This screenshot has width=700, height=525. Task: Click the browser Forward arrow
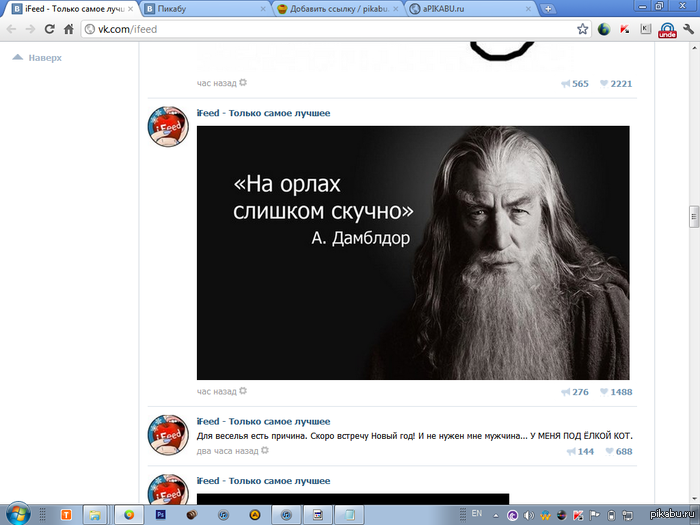pos(30,29)
